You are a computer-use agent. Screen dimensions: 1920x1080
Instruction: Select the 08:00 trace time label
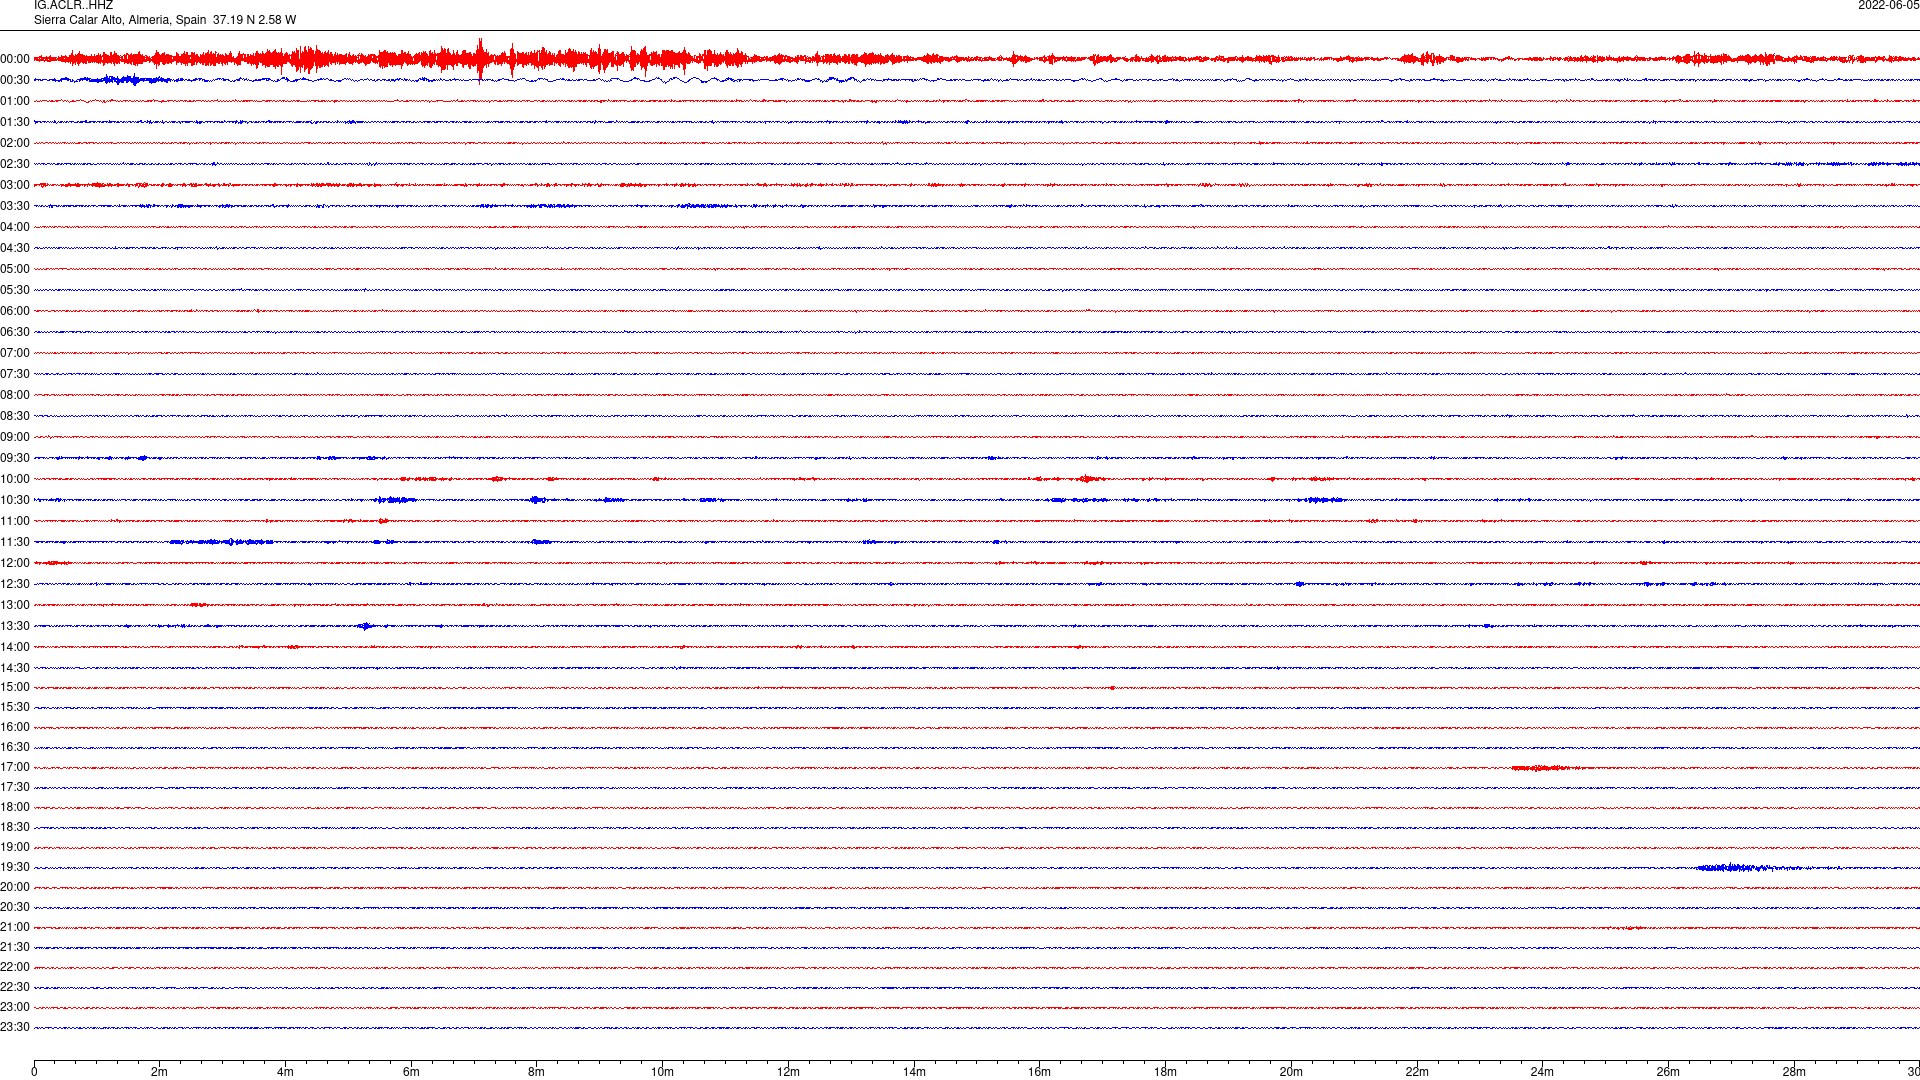pos(15,395)
